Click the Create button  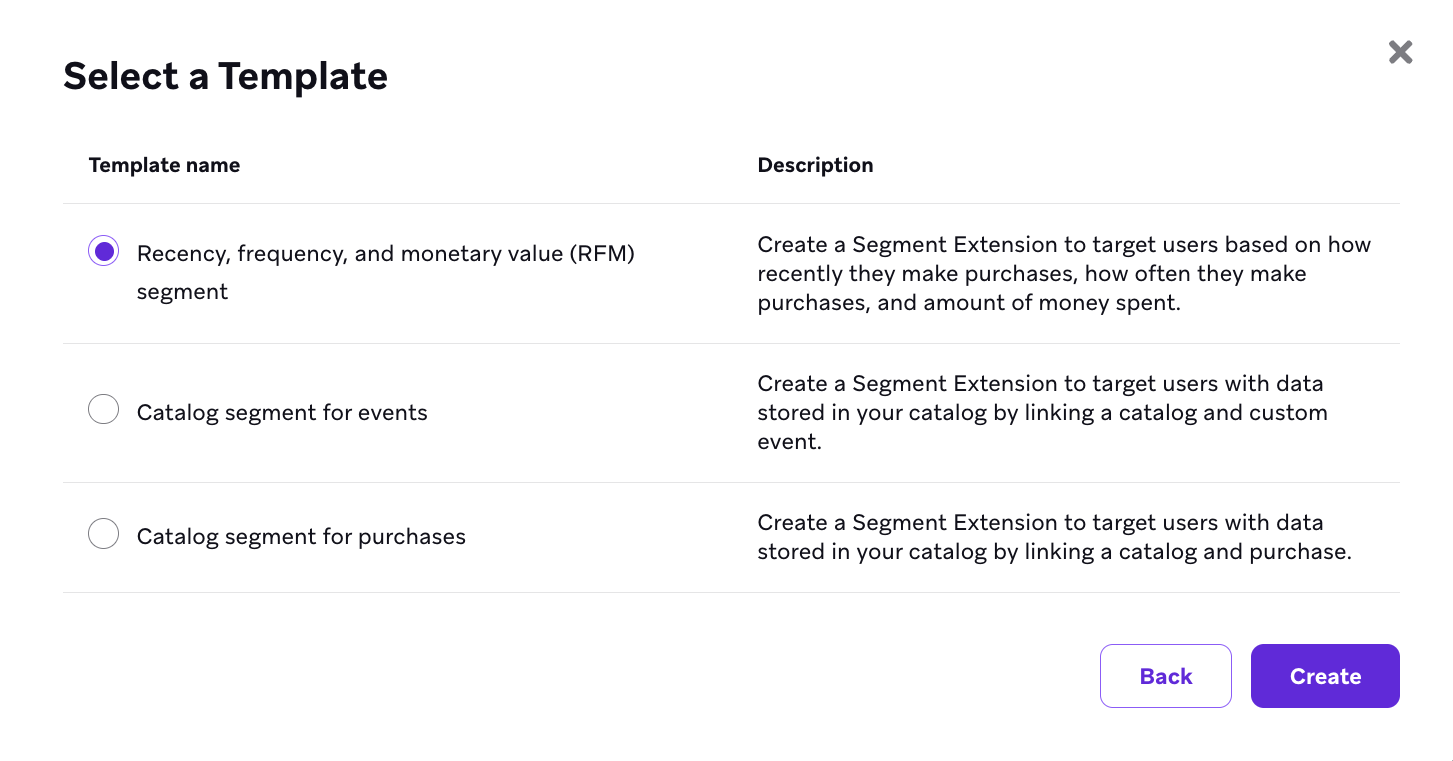(x=1325, y=676)
